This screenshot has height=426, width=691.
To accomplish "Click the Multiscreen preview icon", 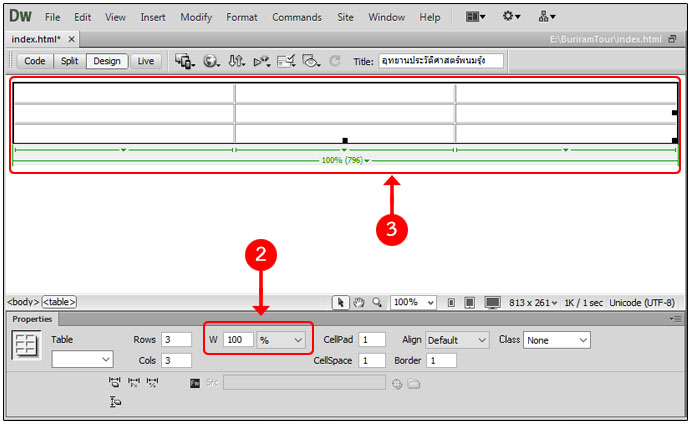I will (x=185, y=61).
